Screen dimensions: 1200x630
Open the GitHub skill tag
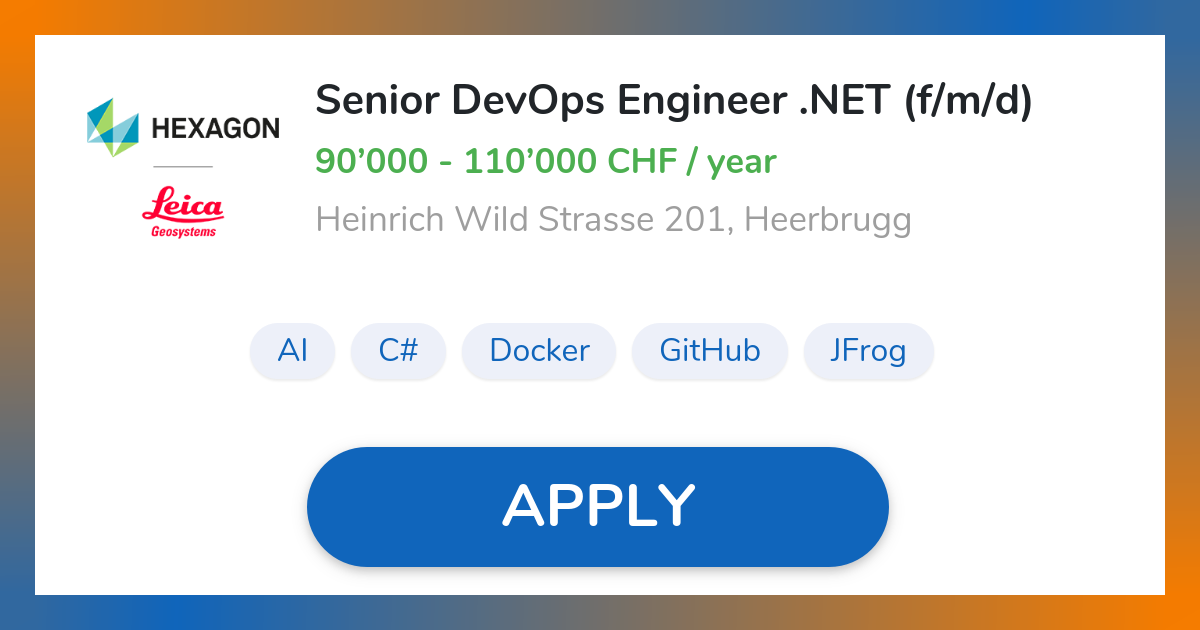pos(710,351)
